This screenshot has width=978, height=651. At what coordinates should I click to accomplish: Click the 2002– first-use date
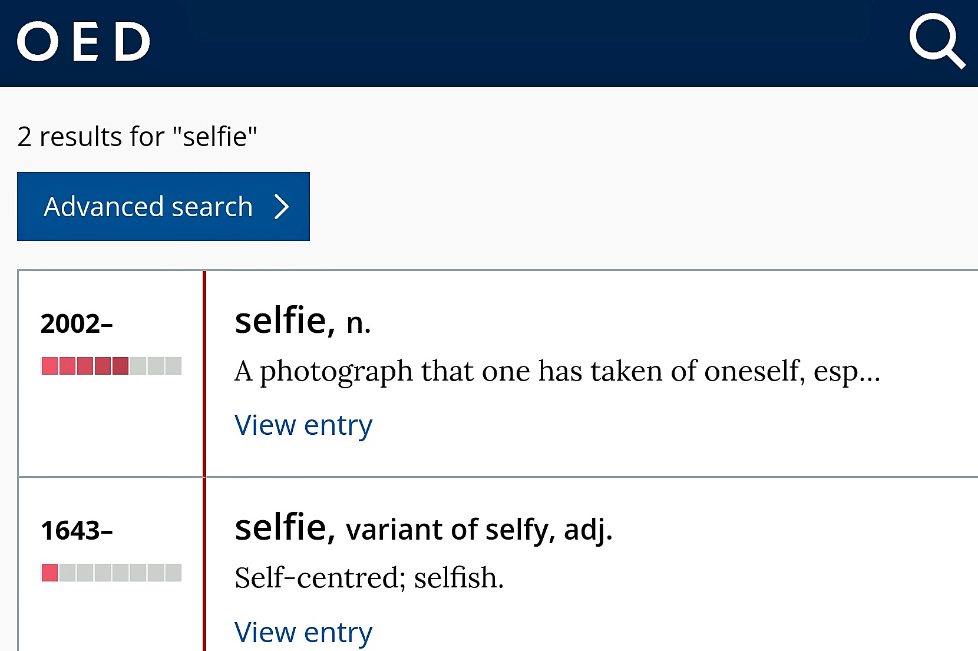77,324
